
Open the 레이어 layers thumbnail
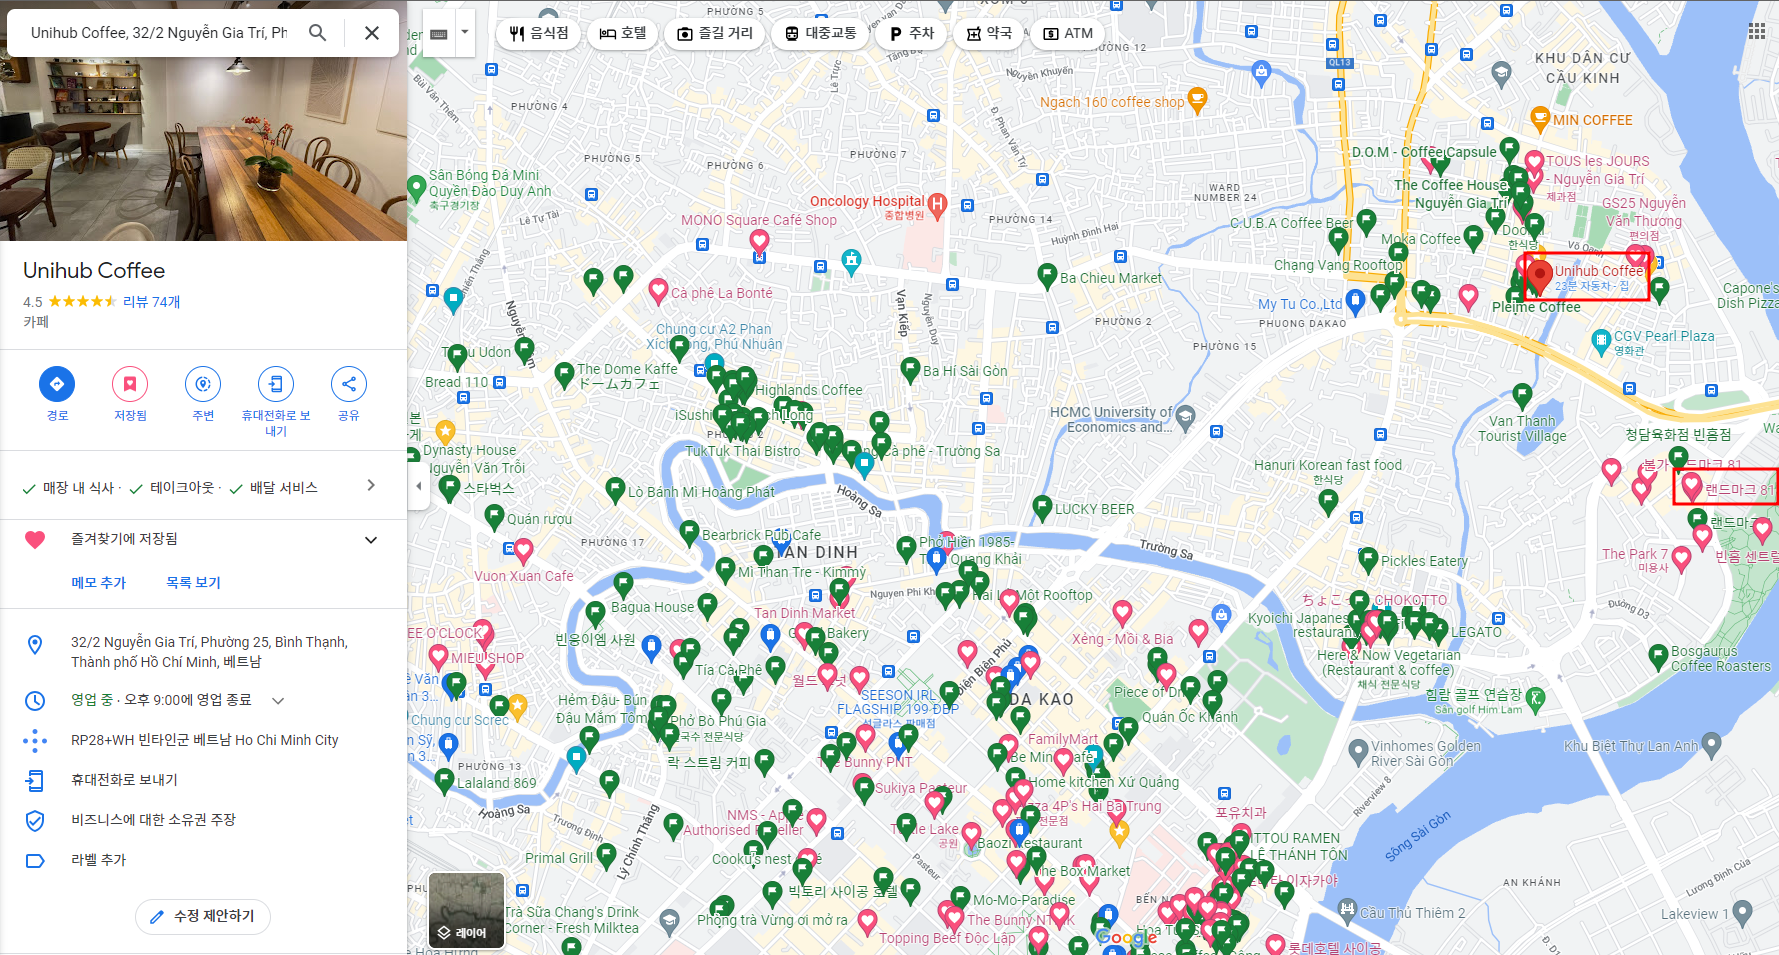coord(467,910)
